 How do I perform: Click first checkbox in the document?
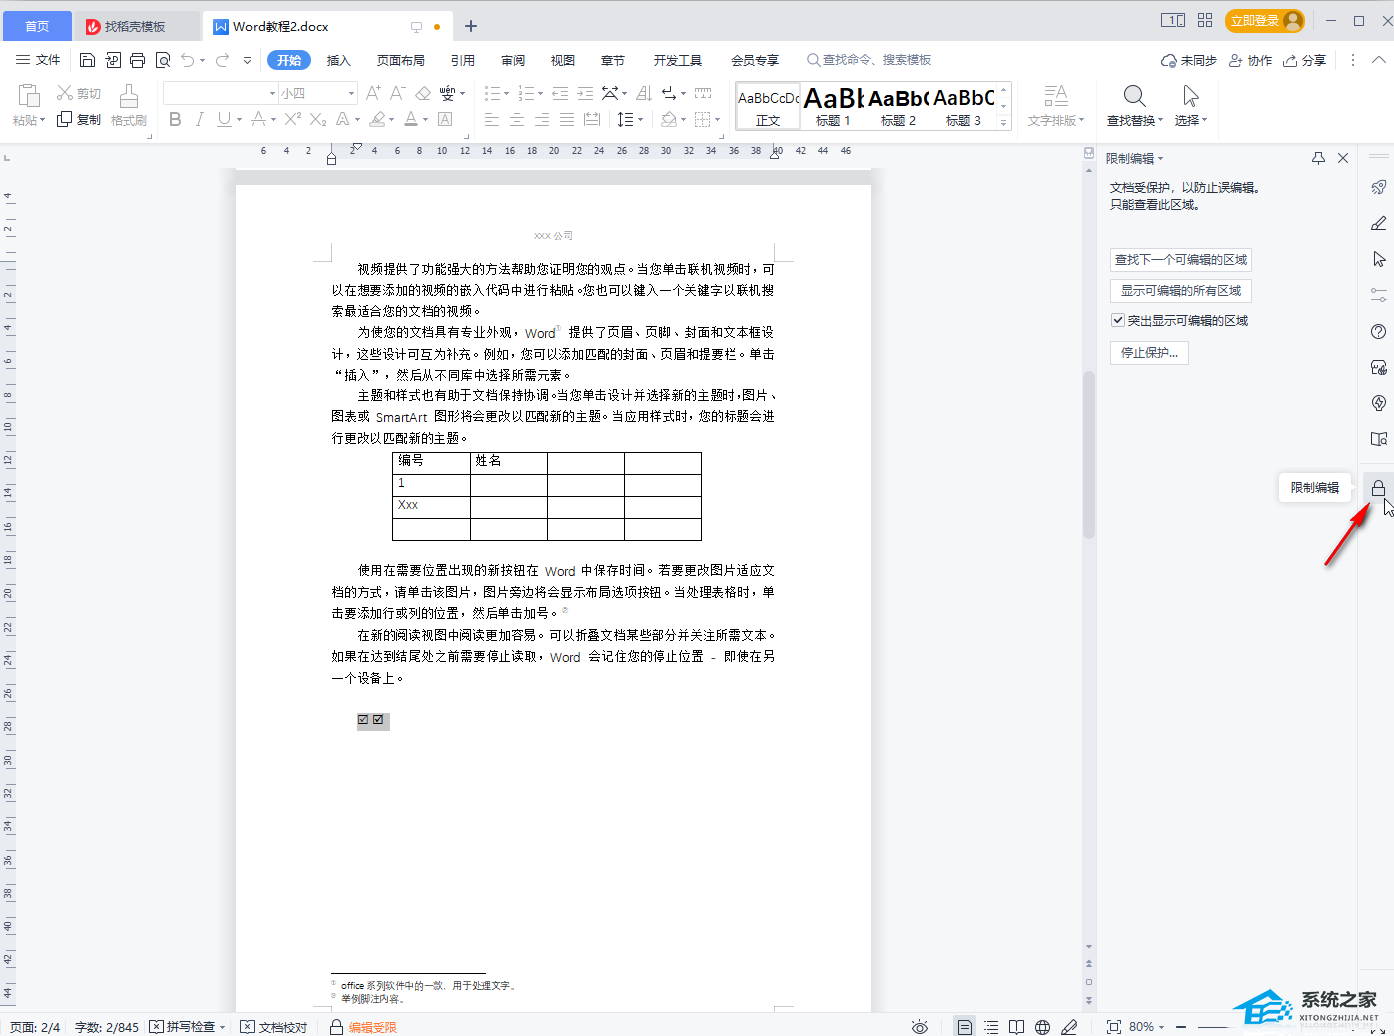(363, 720)
